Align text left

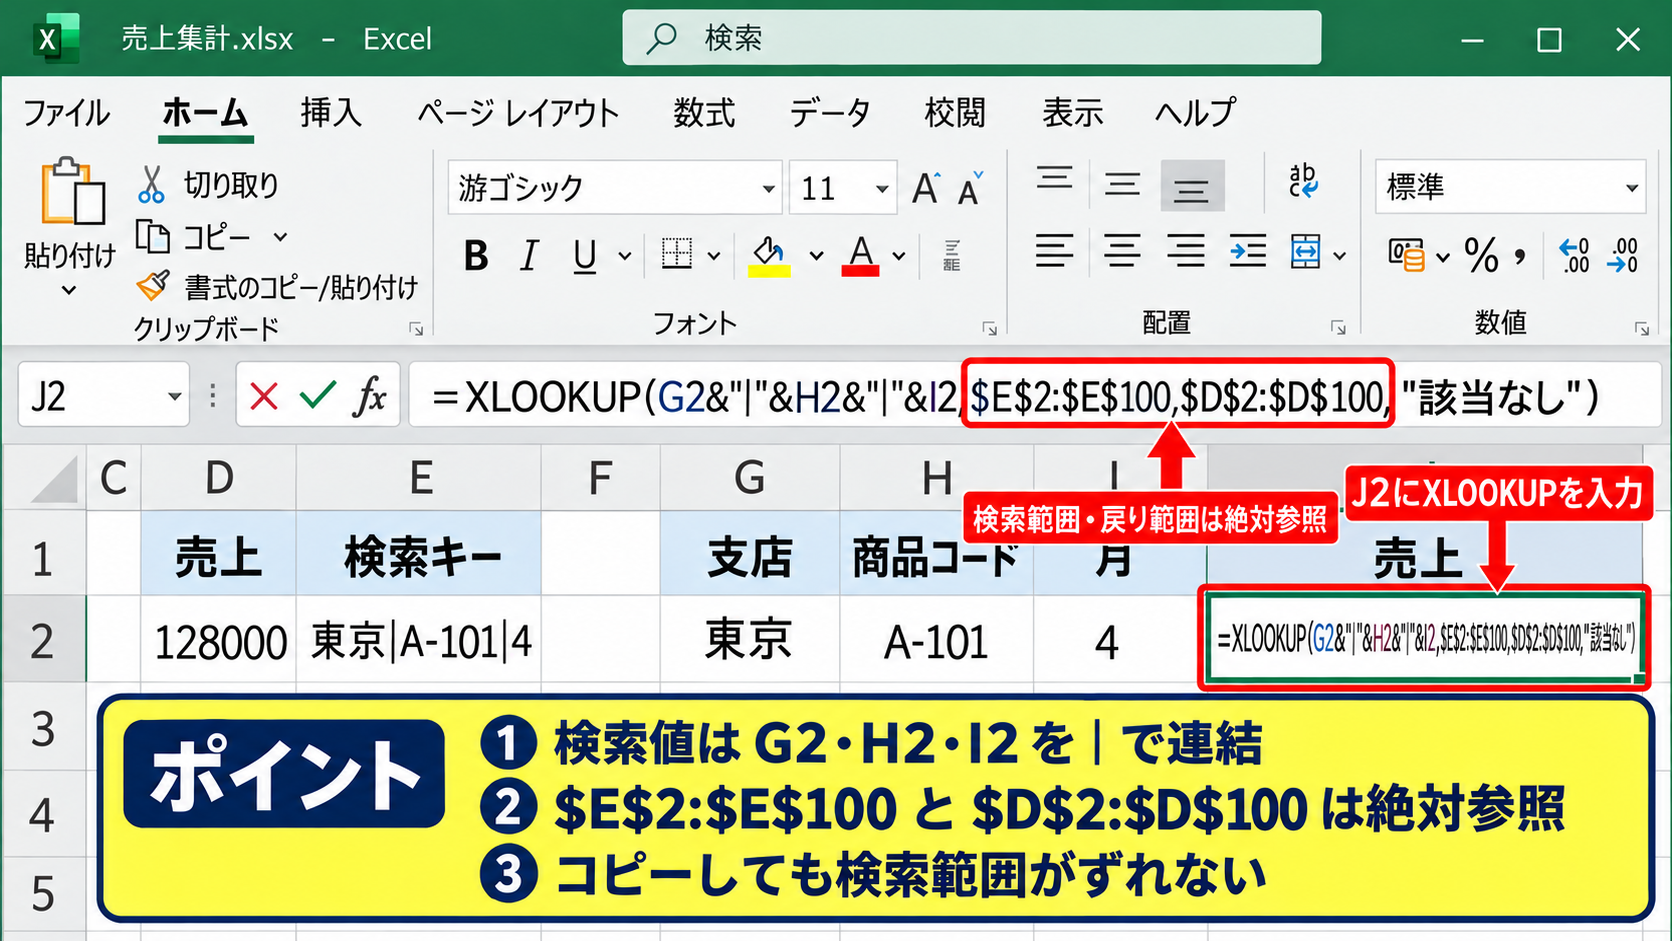(x=1054, y=251)
